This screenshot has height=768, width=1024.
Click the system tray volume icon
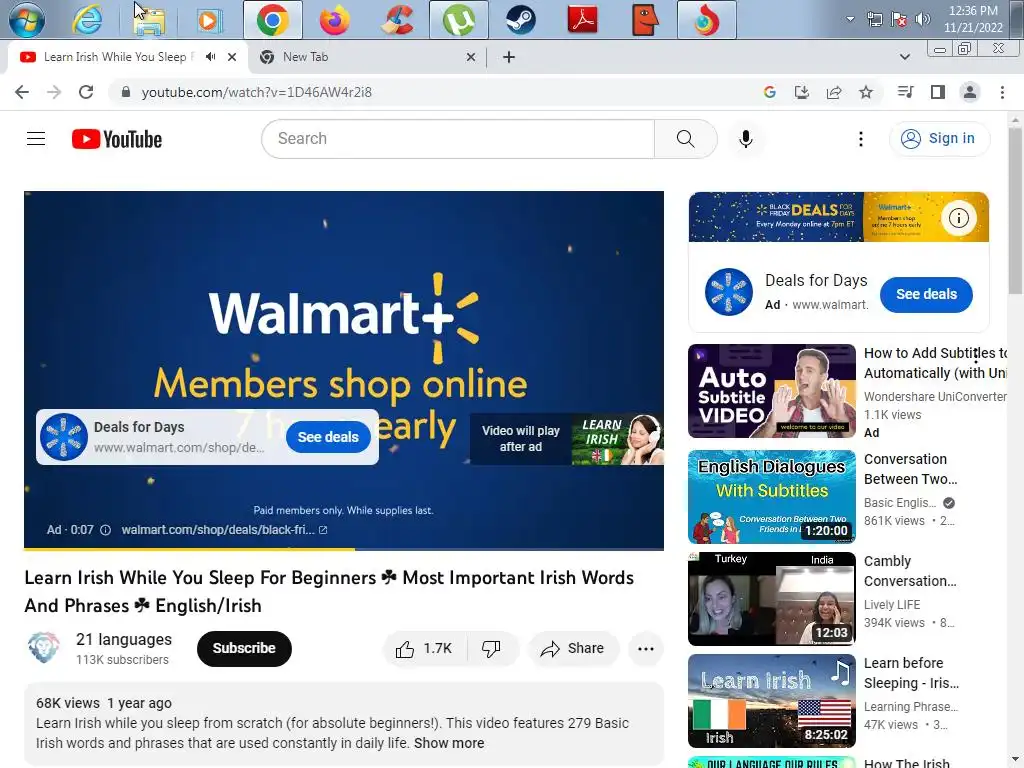(x=922, y=19)
